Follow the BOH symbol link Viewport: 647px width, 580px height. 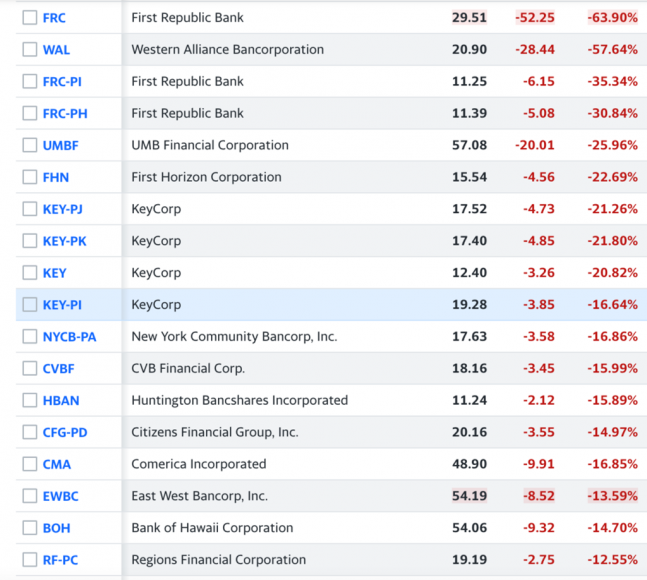tap(56, 528)
